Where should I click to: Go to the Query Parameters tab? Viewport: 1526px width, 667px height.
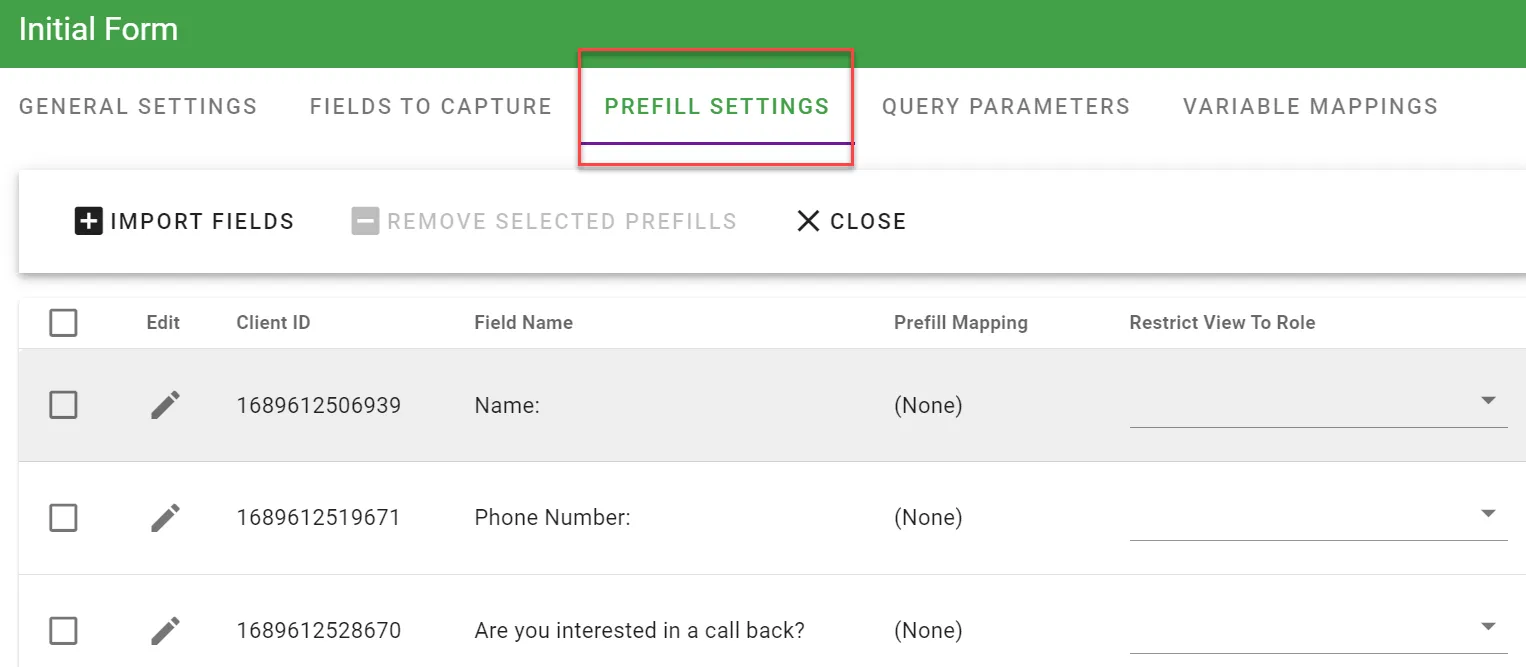point(1006,106)
